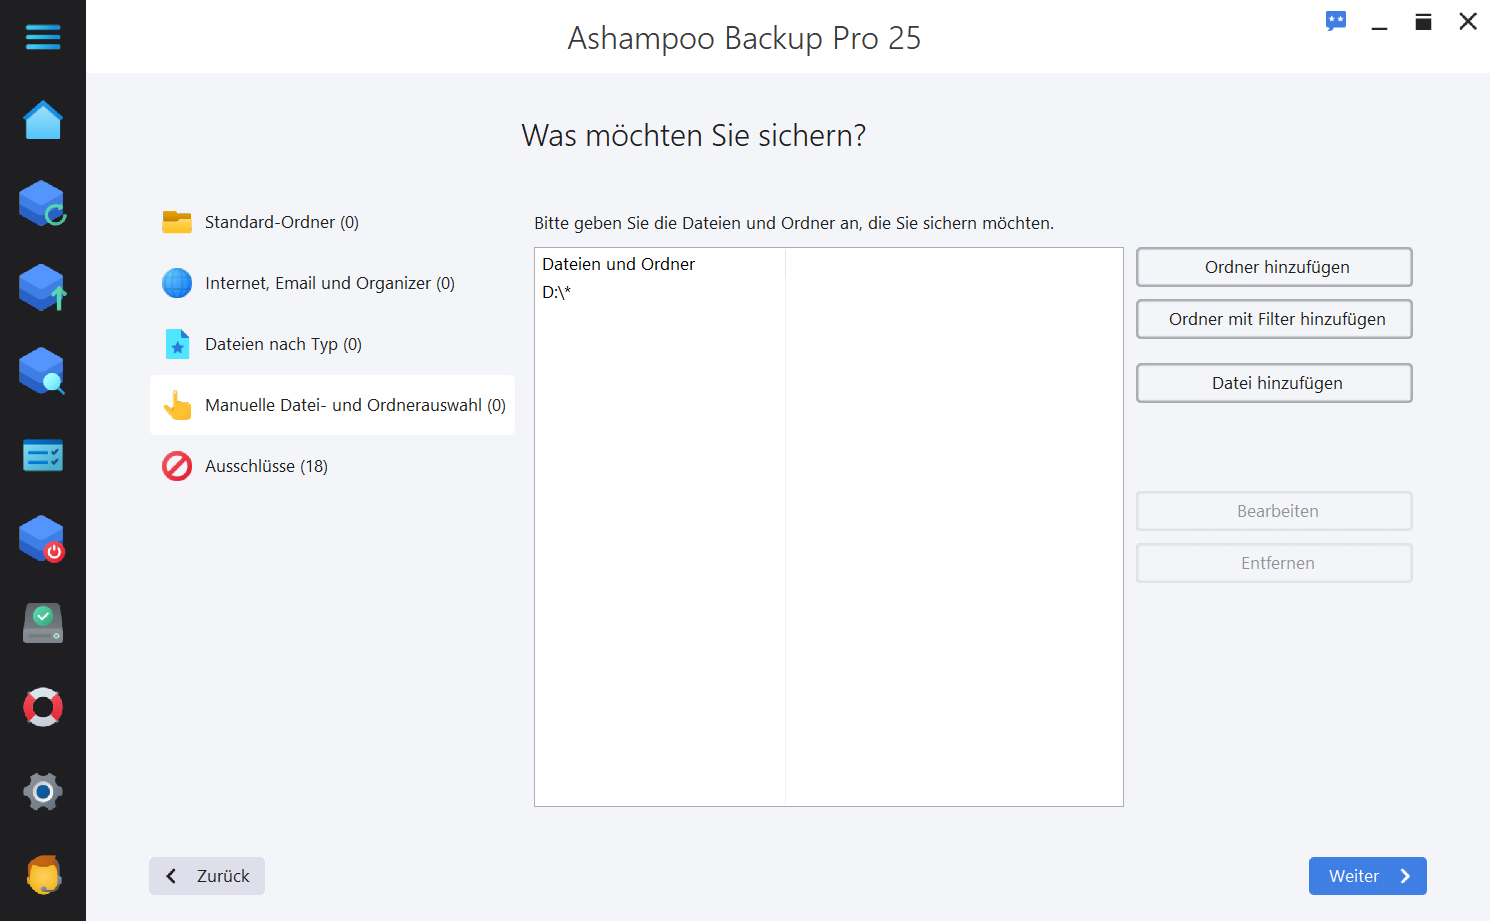Click the Dateien nach Typ file icon

coord(177,344)
